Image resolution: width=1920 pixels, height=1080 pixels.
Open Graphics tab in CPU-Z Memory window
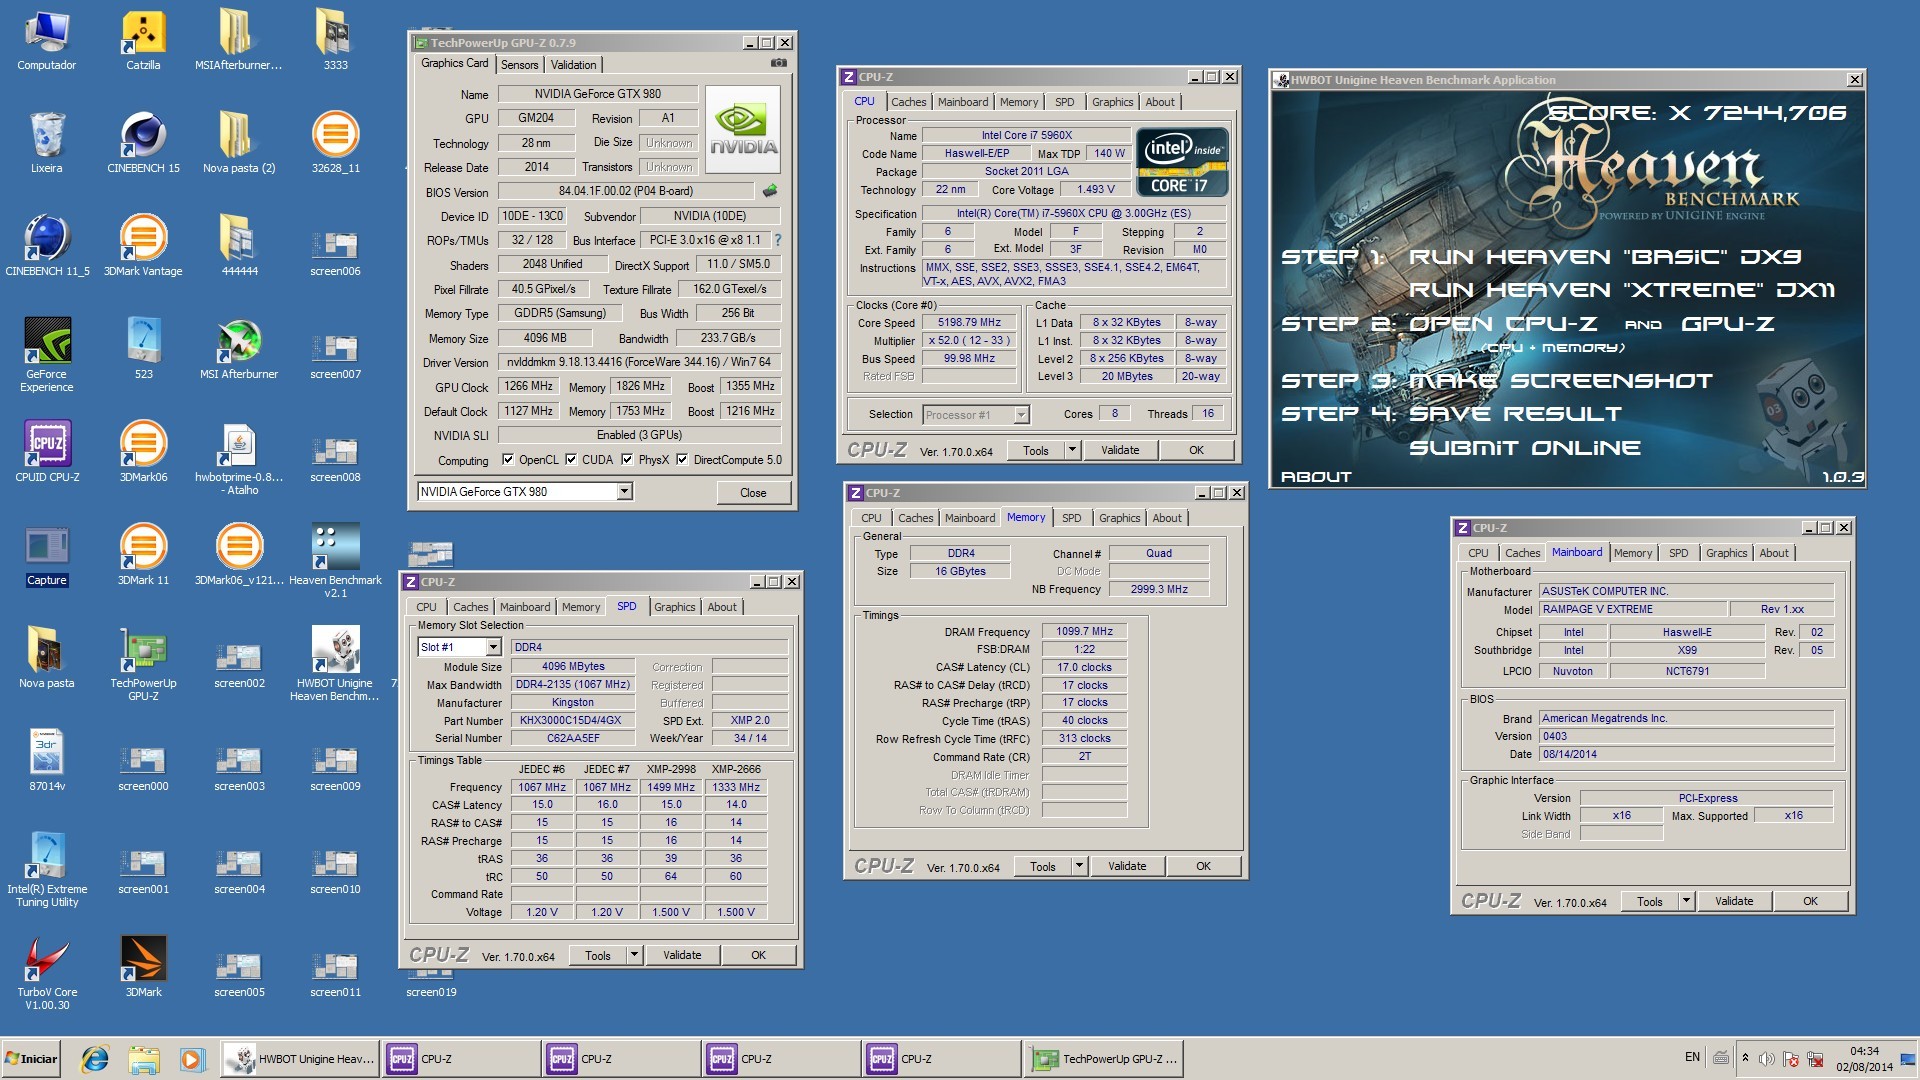(x=1119, y=518)
